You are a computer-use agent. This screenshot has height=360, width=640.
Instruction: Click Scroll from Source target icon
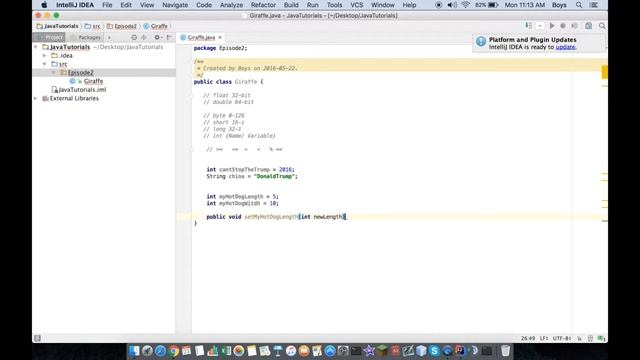[134, 37]
